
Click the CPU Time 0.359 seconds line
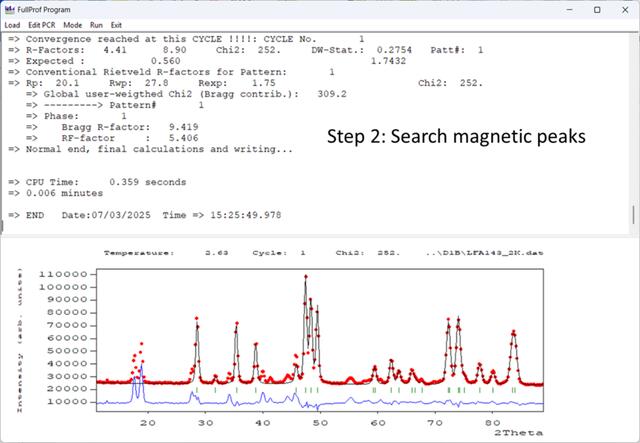[97, 183]
